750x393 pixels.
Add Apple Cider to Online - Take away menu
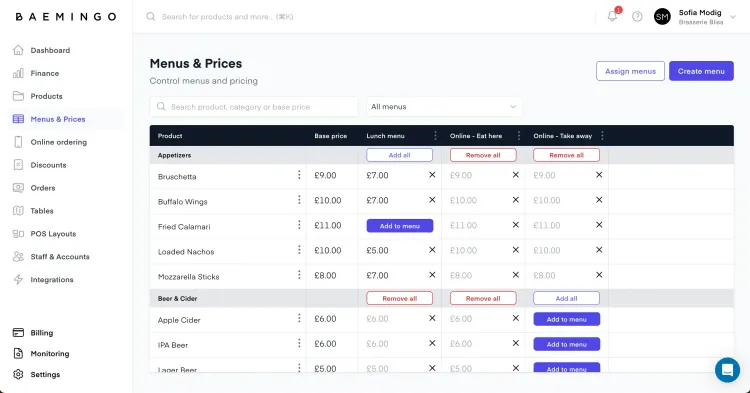(567, 319)
